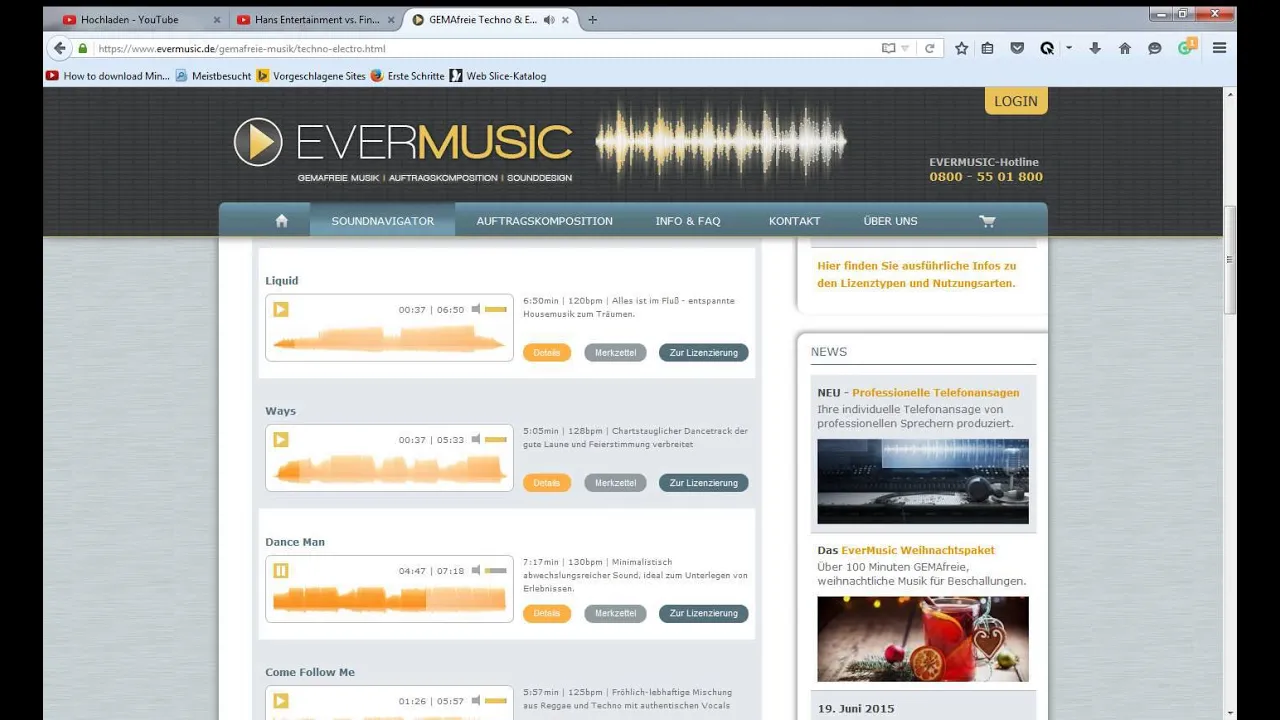This screenshot has width=1280, height=720.
Task: Open Meistbesucht bookmark folder
Action: click(x=213, y=76)
